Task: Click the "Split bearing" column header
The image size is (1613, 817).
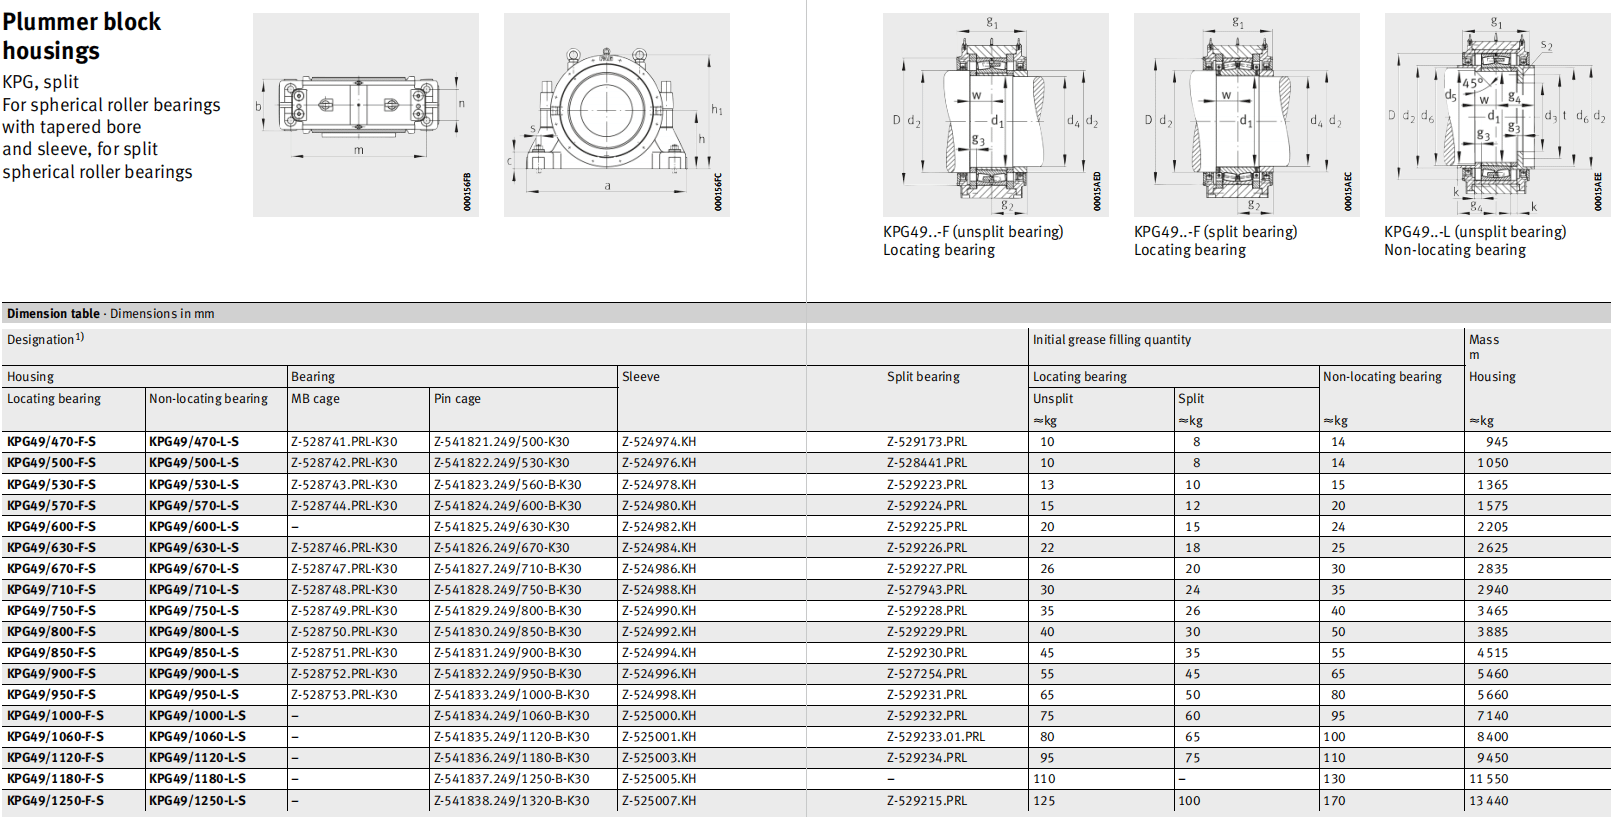Action: (x=923, y=377)
